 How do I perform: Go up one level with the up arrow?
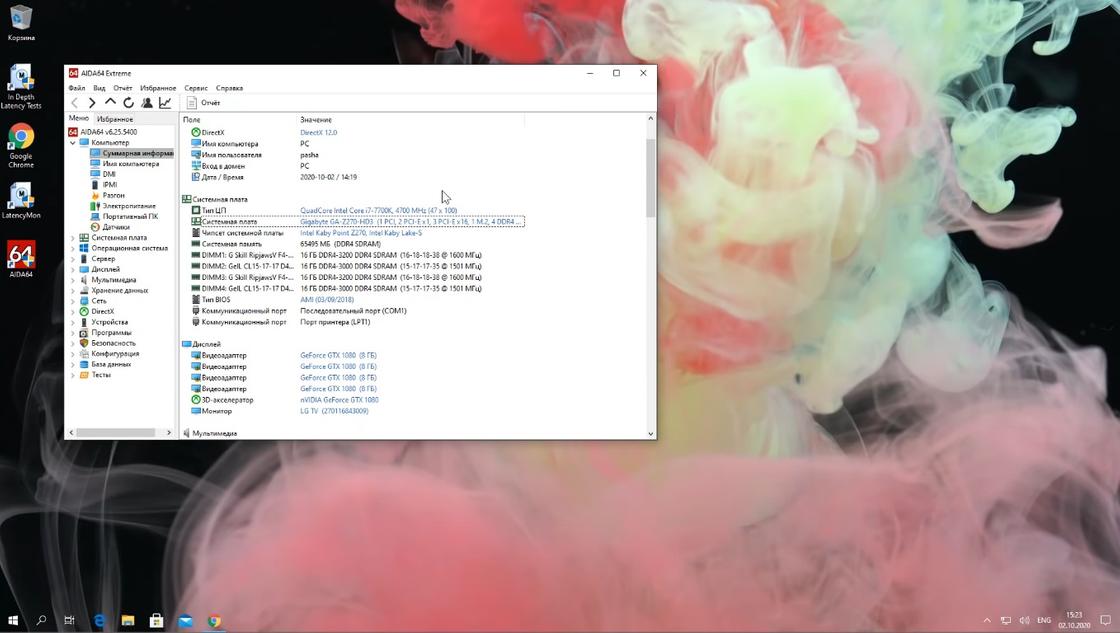point(110,103)
